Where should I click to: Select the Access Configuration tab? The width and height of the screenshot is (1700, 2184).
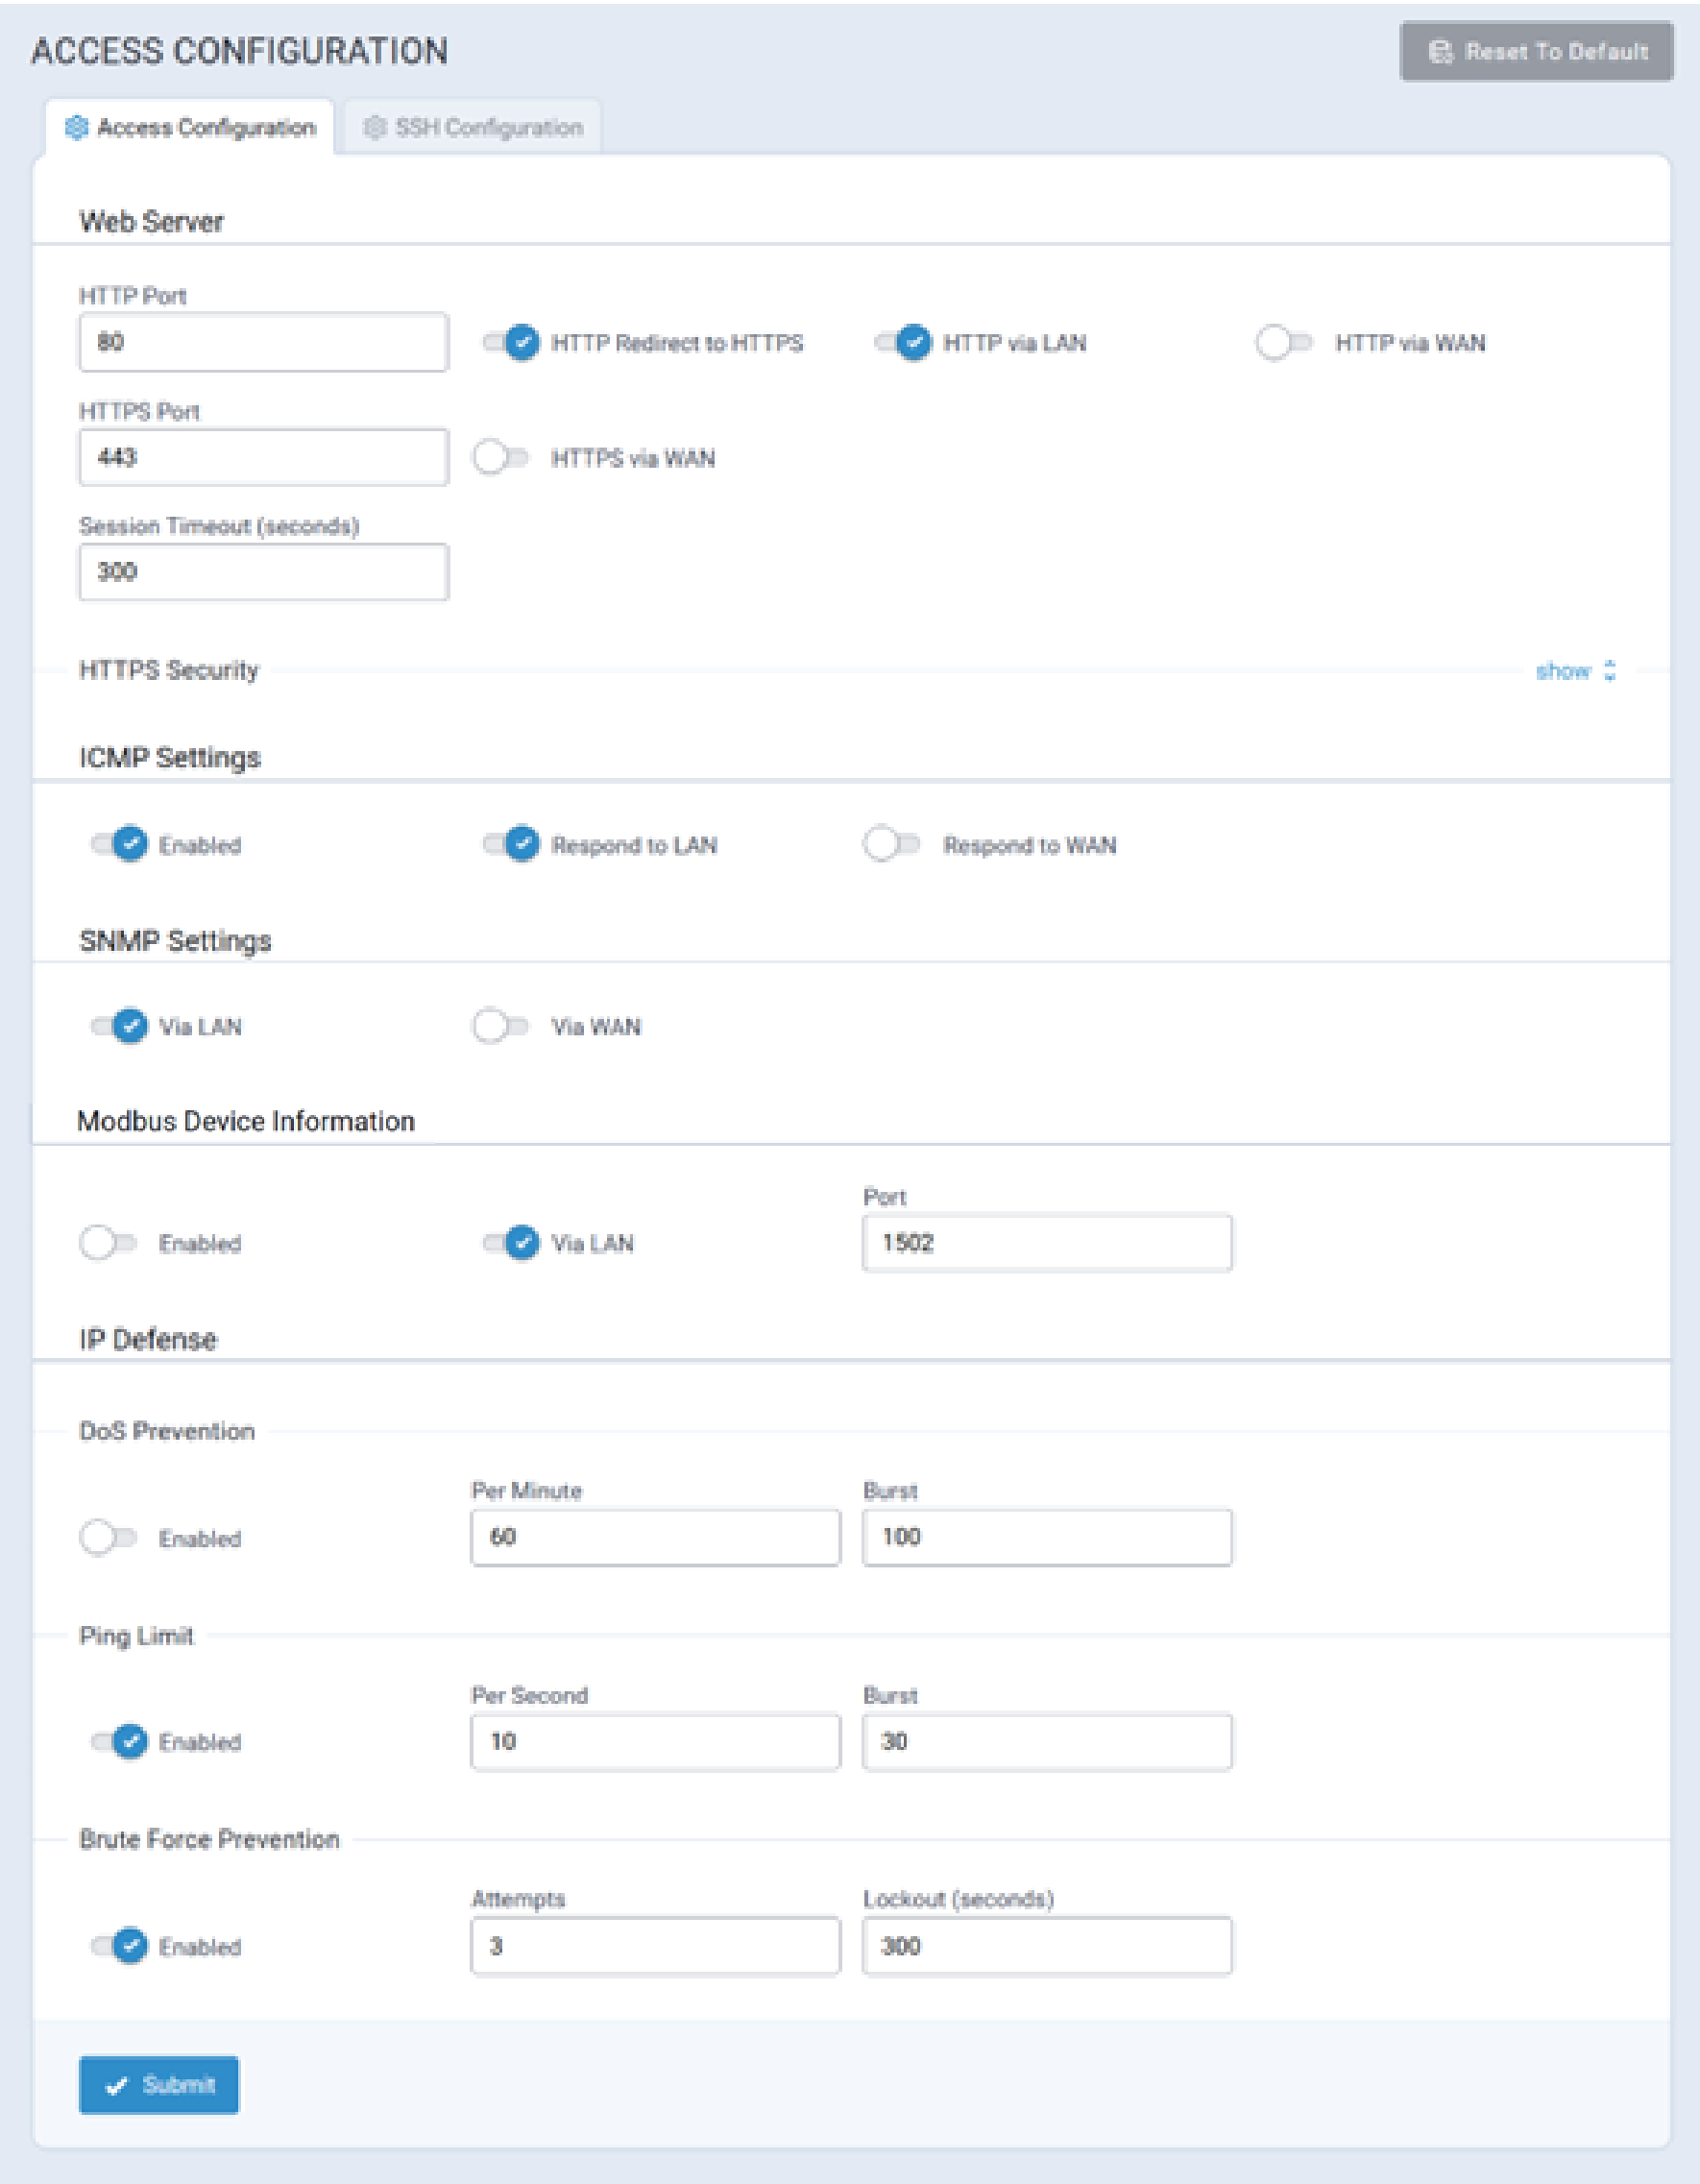pyautogui.click(x=190, y=128)
